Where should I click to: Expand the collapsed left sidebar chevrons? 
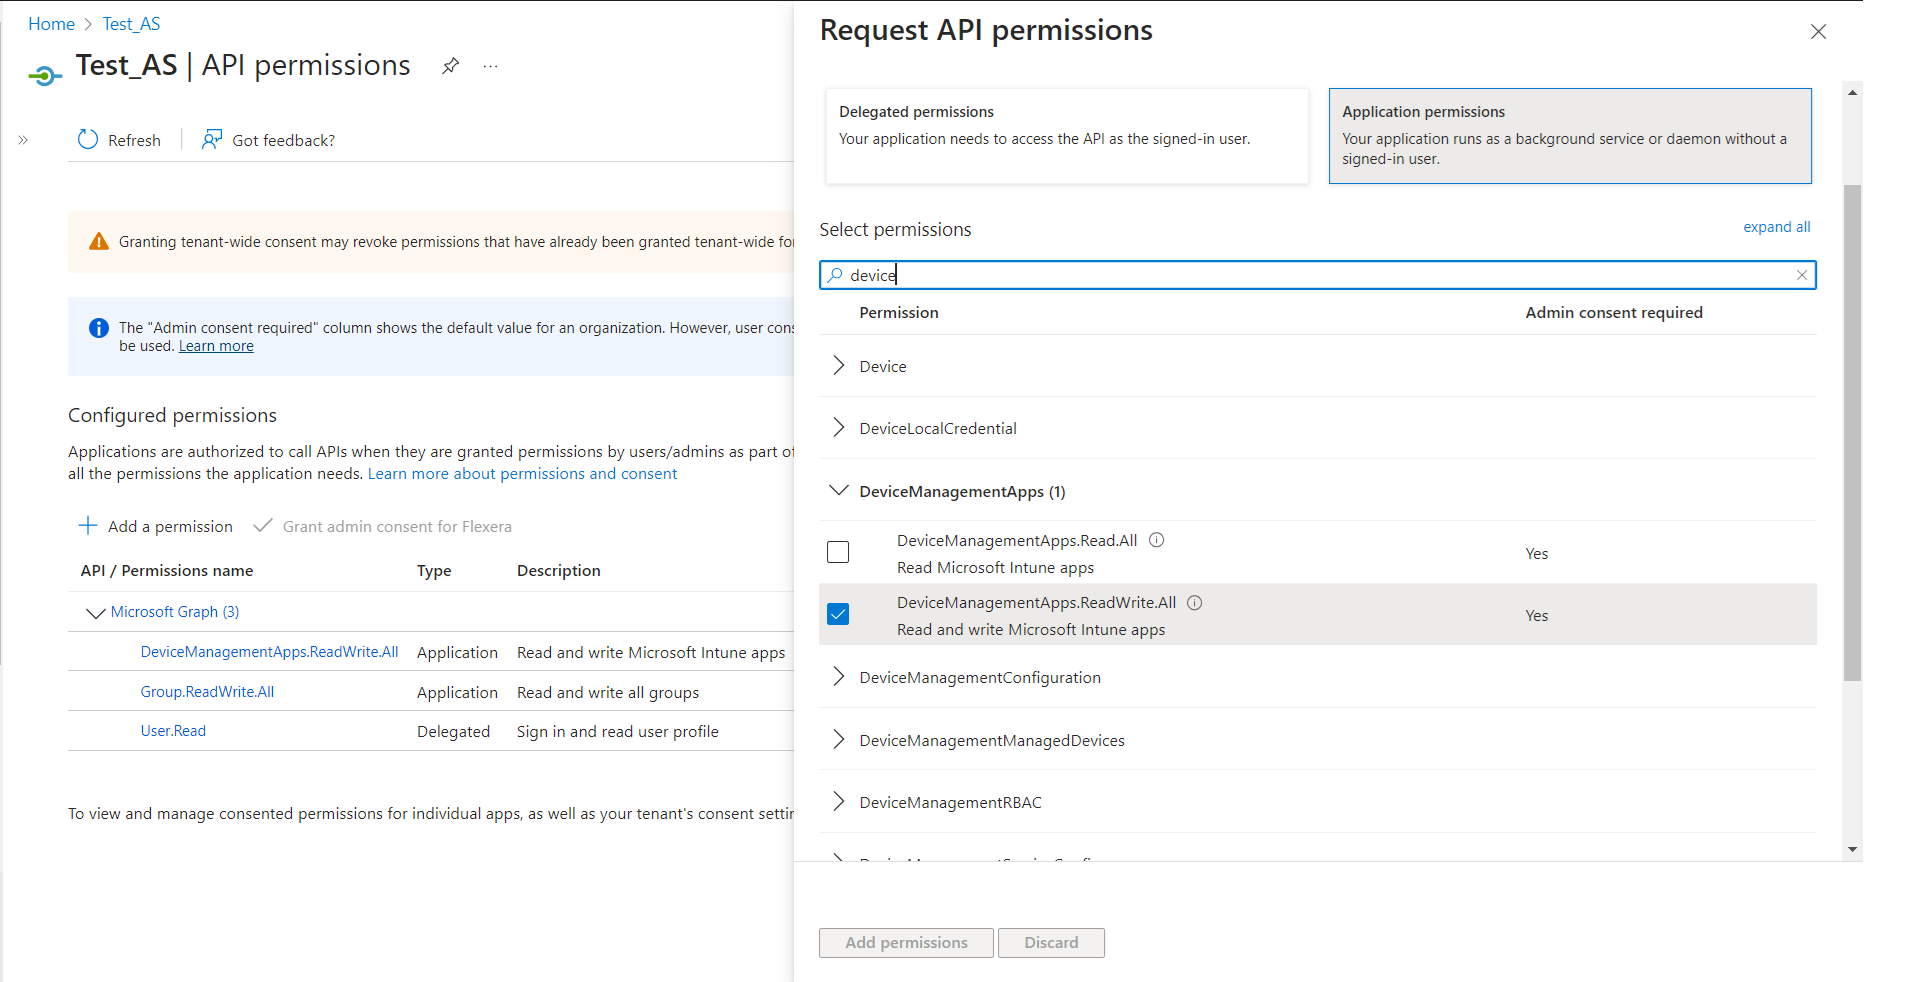pyautogui.click(x=23, y=140)
